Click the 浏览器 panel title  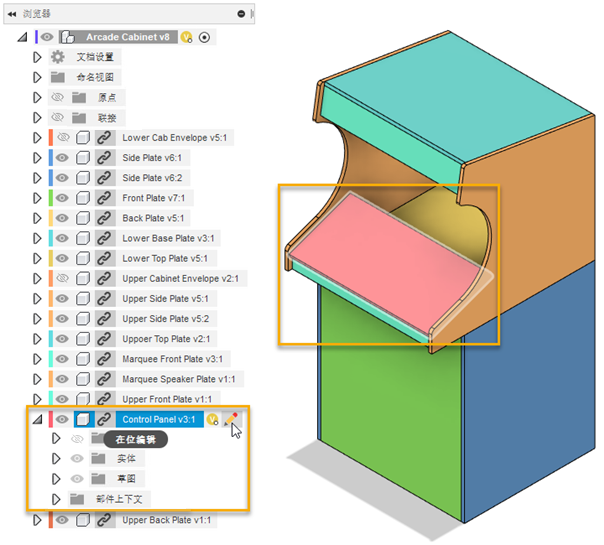tap(37, 14)
